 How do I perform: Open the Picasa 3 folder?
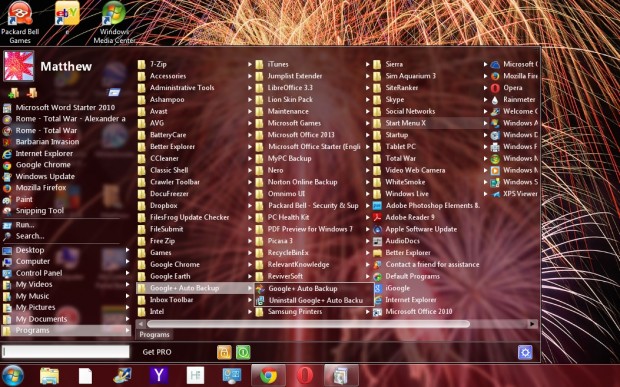point(313,241)
